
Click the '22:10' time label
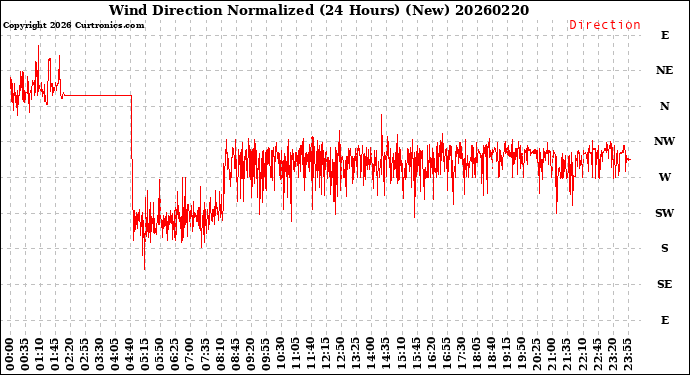[x=582, y=355]
